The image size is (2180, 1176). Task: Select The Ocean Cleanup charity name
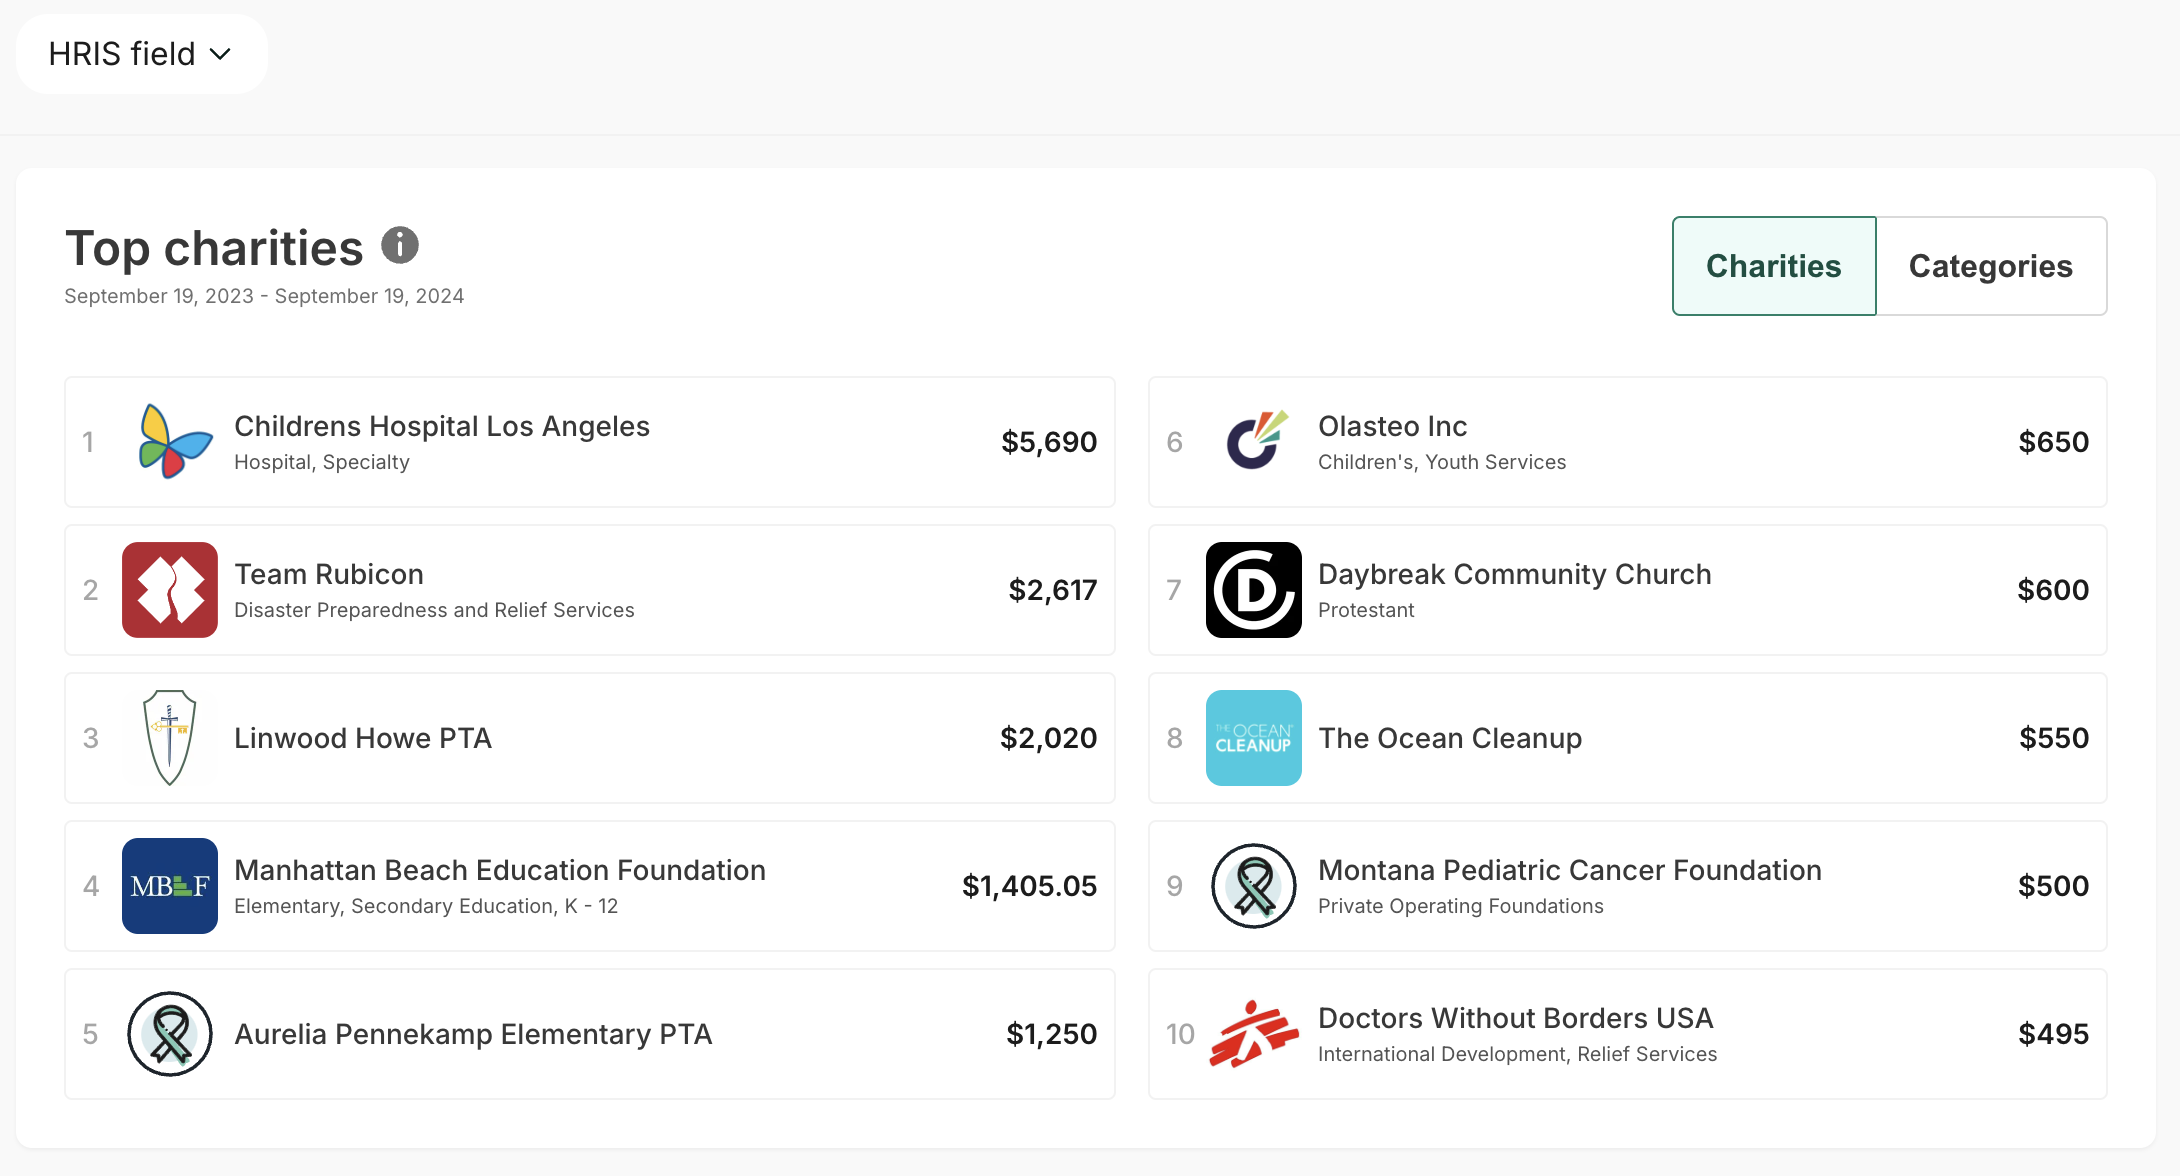[x=1450, y=738]
